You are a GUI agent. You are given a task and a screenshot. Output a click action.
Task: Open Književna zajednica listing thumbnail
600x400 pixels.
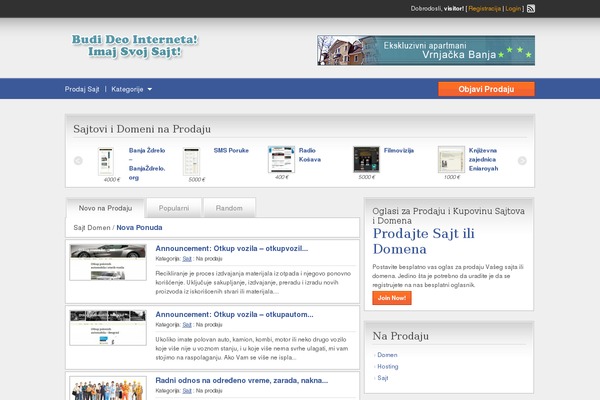[x=451, y=159]
